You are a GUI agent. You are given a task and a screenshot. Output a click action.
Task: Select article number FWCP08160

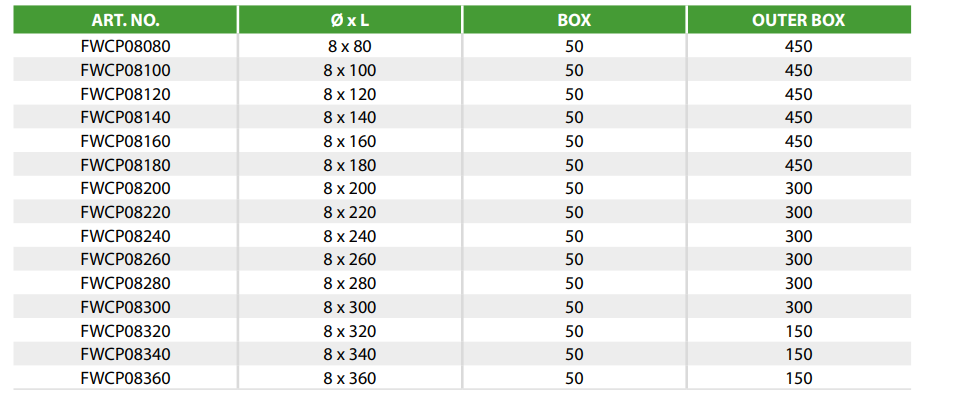tap(125, 142)
